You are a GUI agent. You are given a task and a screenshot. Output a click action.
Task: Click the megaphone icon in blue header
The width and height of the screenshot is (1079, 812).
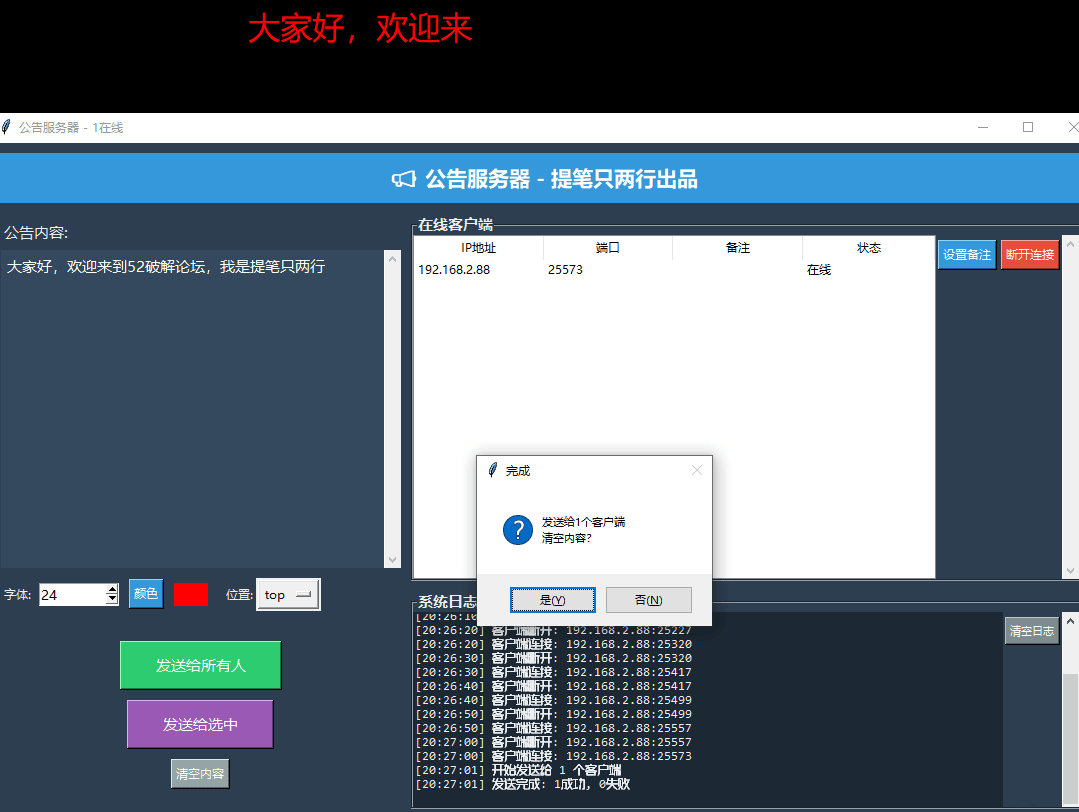tap(403, 179)
